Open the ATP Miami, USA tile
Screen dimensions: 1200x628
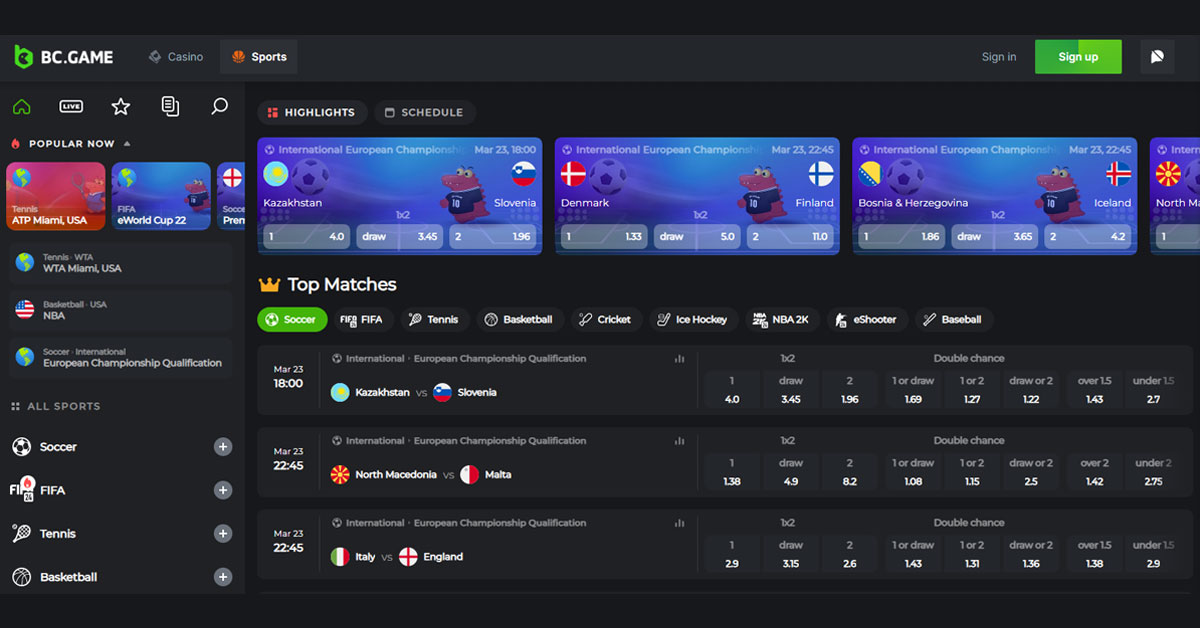click(x=56, y=196)
